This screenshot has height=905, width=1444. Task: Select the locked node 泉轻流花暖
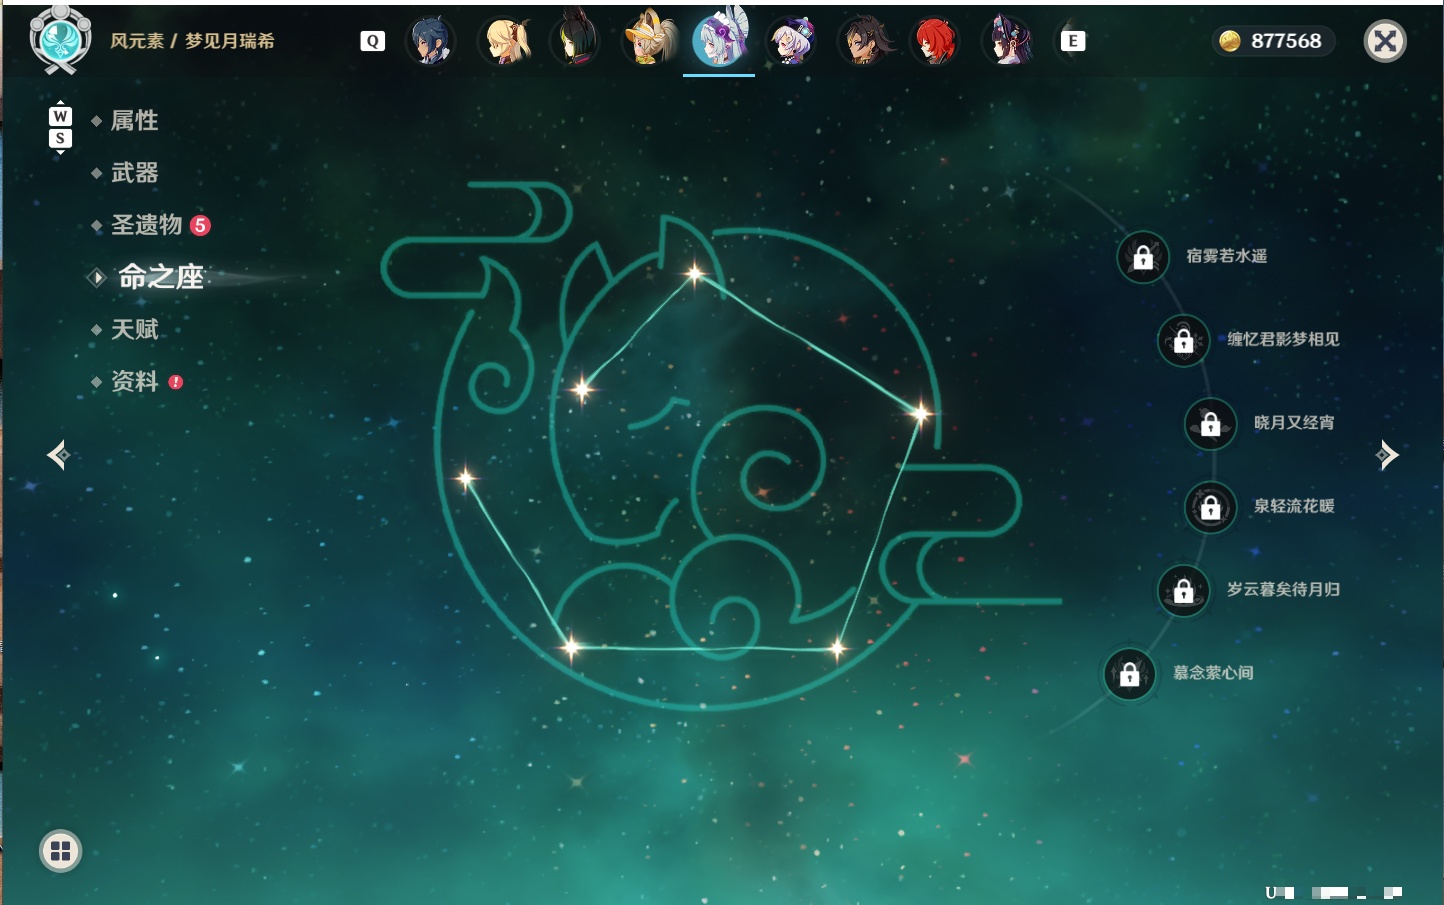(x=1211, y=508)
